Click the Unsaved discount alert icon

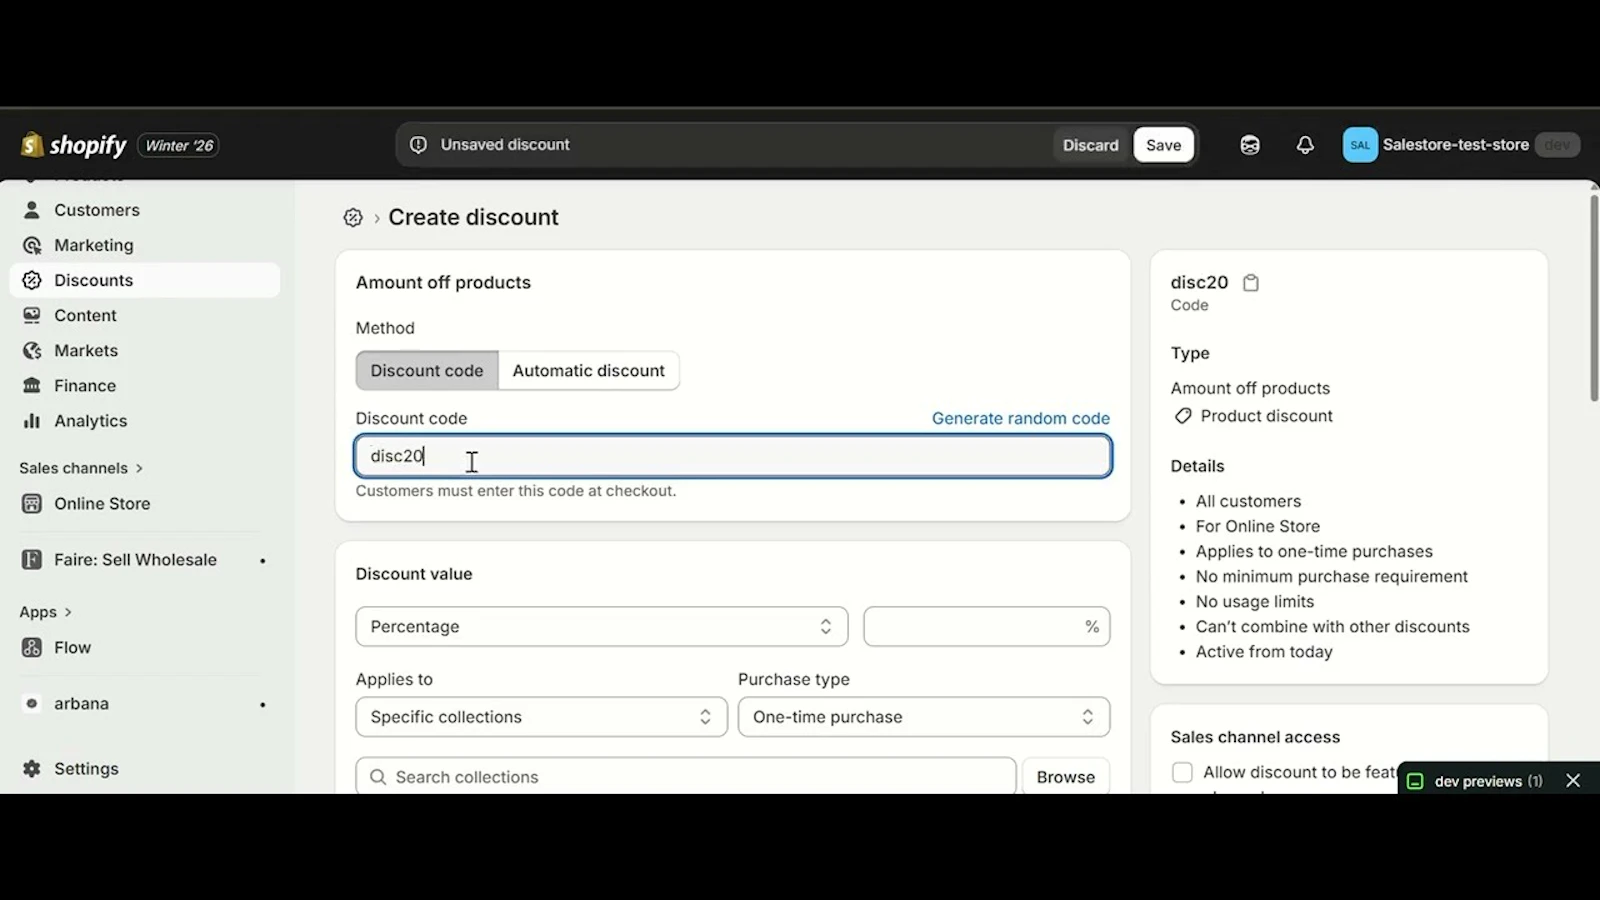tap(418, 145)
